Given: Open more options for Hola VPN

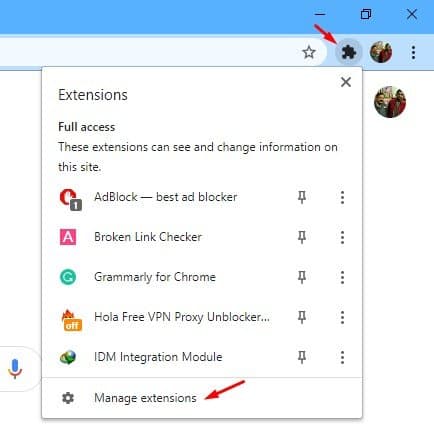Looking at the screenshot, I should pos(342,317).
